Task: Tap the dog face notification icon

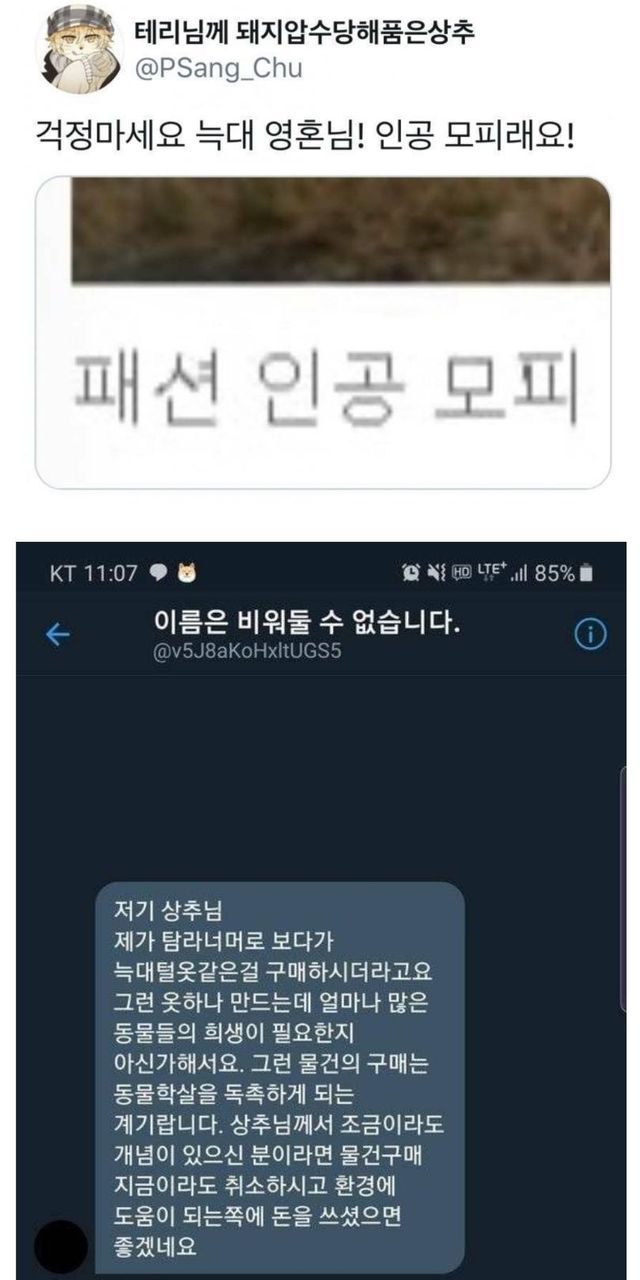Action: point(187,573)
